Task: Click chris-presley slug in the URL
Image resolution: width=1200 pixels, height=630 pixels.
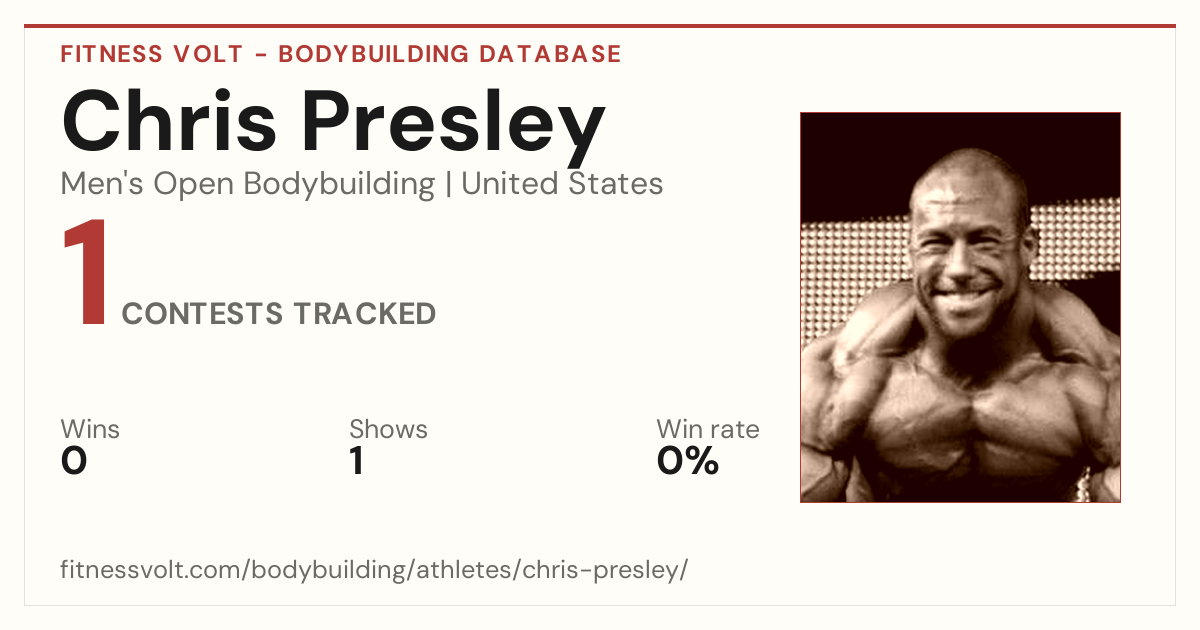Action: (606, 571)
